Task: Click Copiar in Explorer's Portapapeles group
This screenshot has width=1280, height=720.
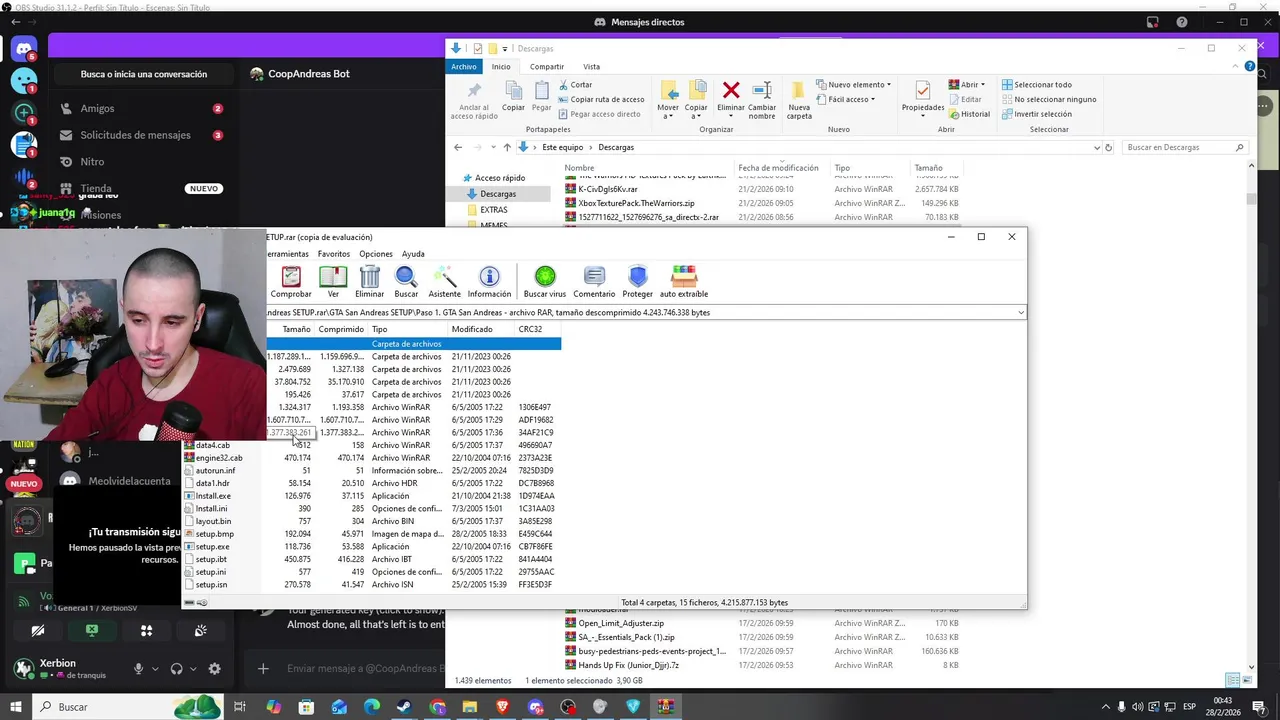Action: pyautogui.click(x=513, y=96)
